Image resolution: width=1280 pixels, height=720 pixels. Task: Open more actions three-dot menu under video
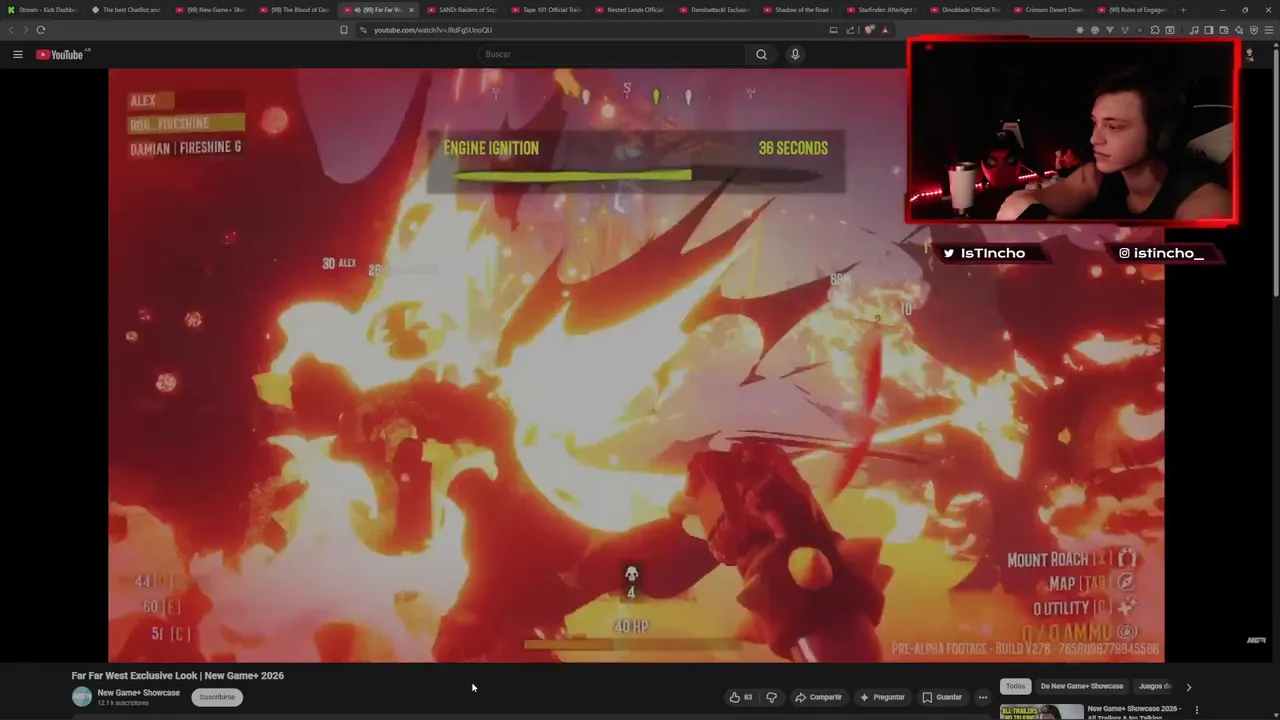[983, 697]
